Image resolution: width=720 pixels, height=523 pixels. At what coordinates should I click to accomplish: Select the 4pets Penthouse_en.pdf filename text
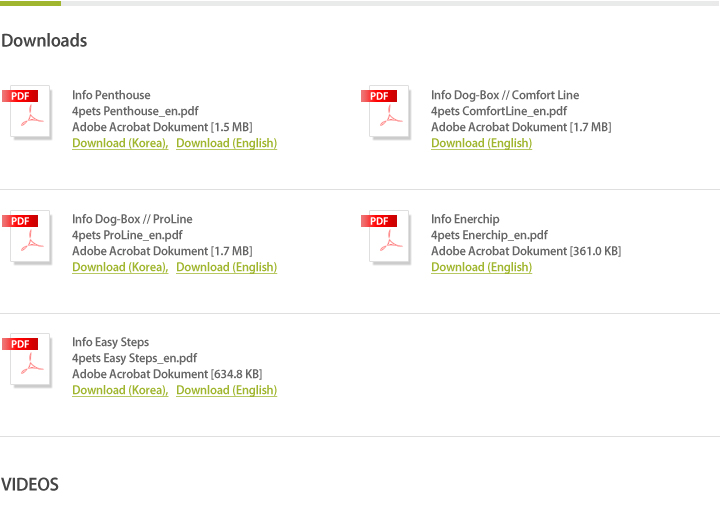coord(135,111)
